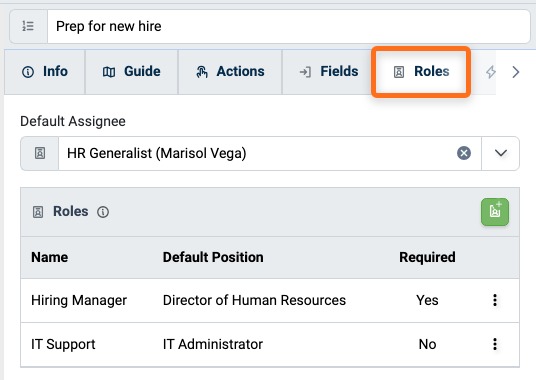The height and width of the screenshot is (380, 536).
Task: Click the Roles panel badge icon
Action: [38, 212]
